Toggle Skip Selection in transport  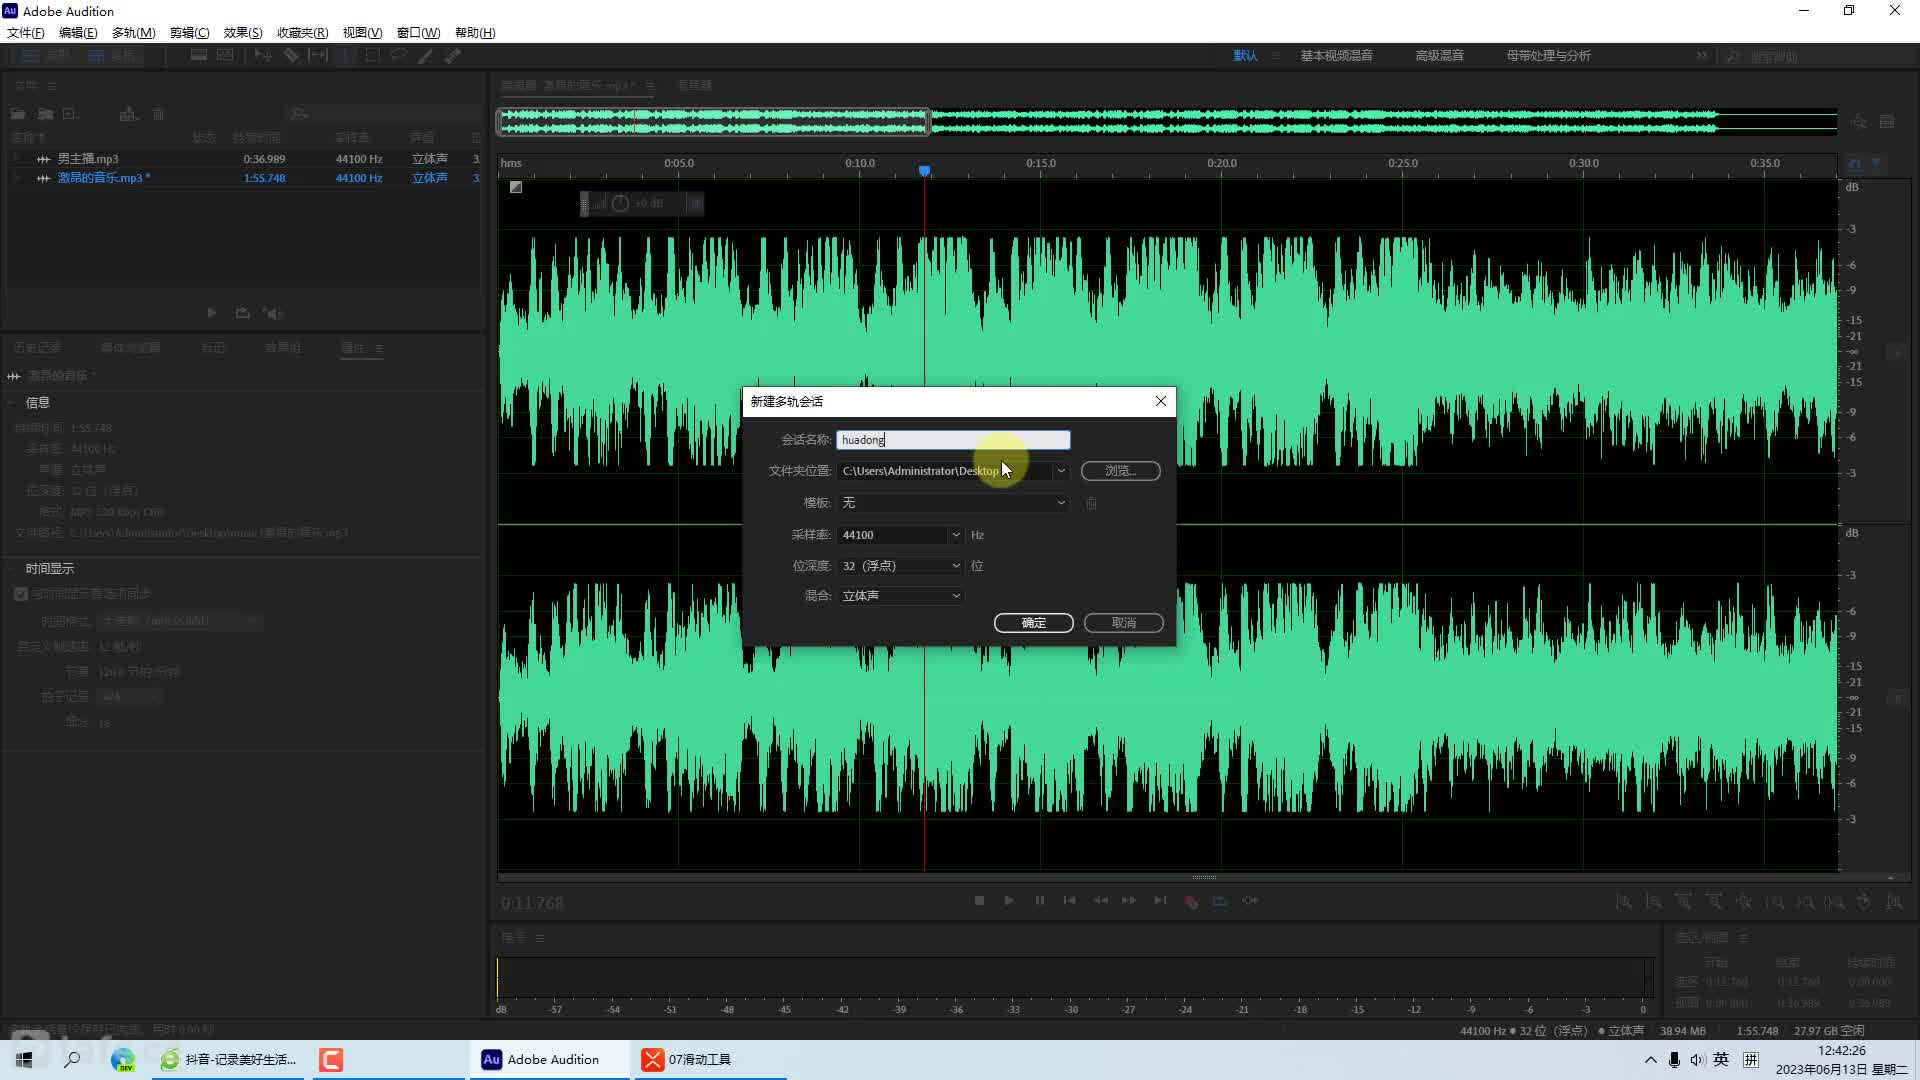click(1250, 901)
